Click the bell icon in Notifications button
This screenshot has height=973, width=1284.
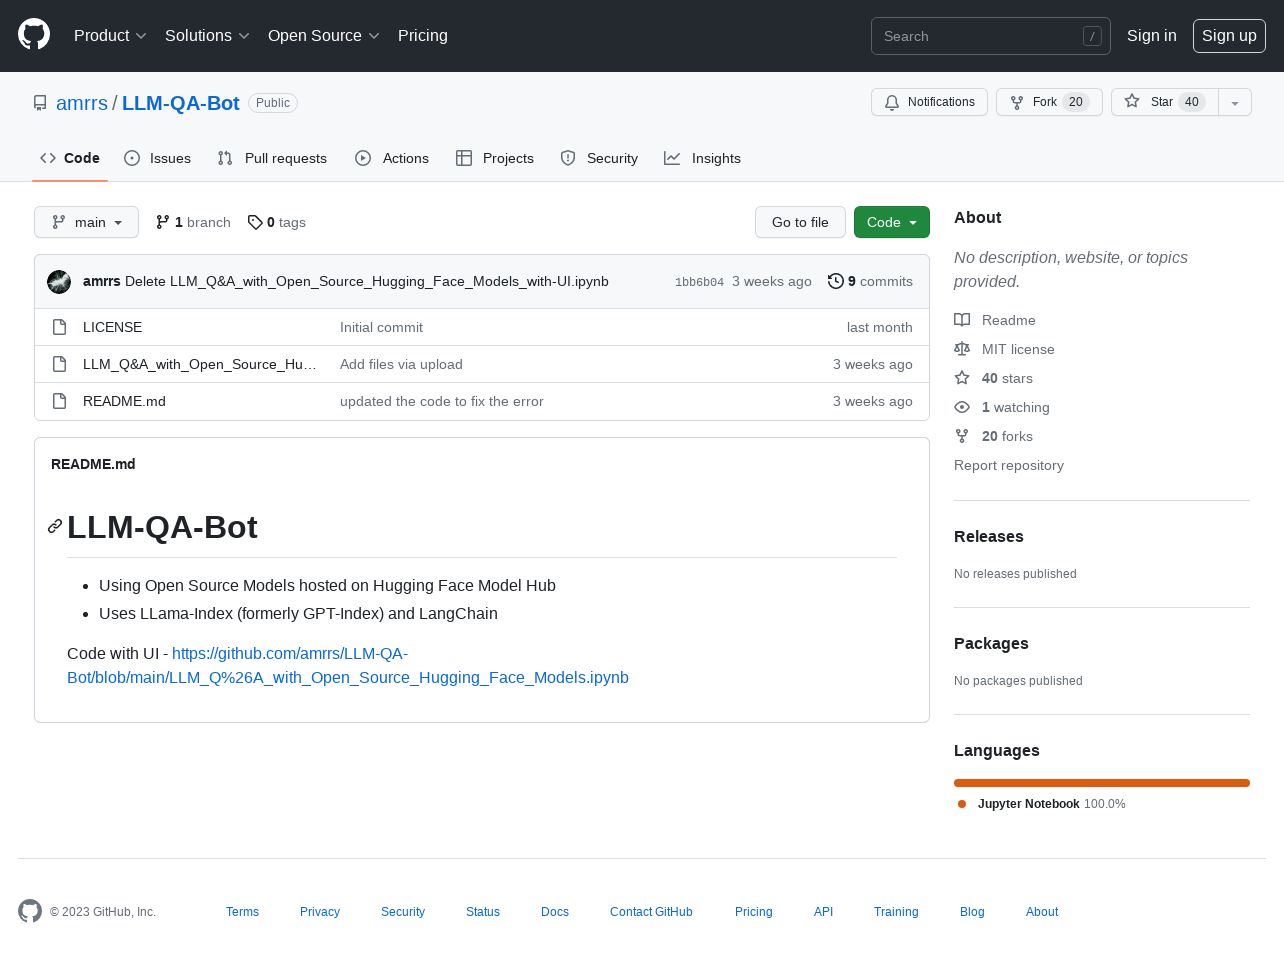click(892, 102)
